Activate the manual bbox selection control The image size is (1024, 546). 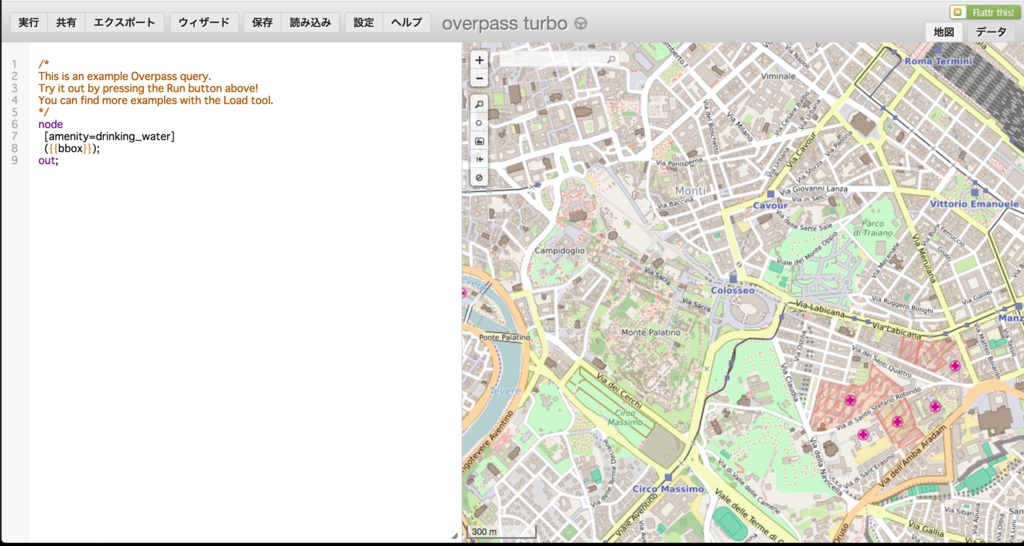[x=479, y=140]
